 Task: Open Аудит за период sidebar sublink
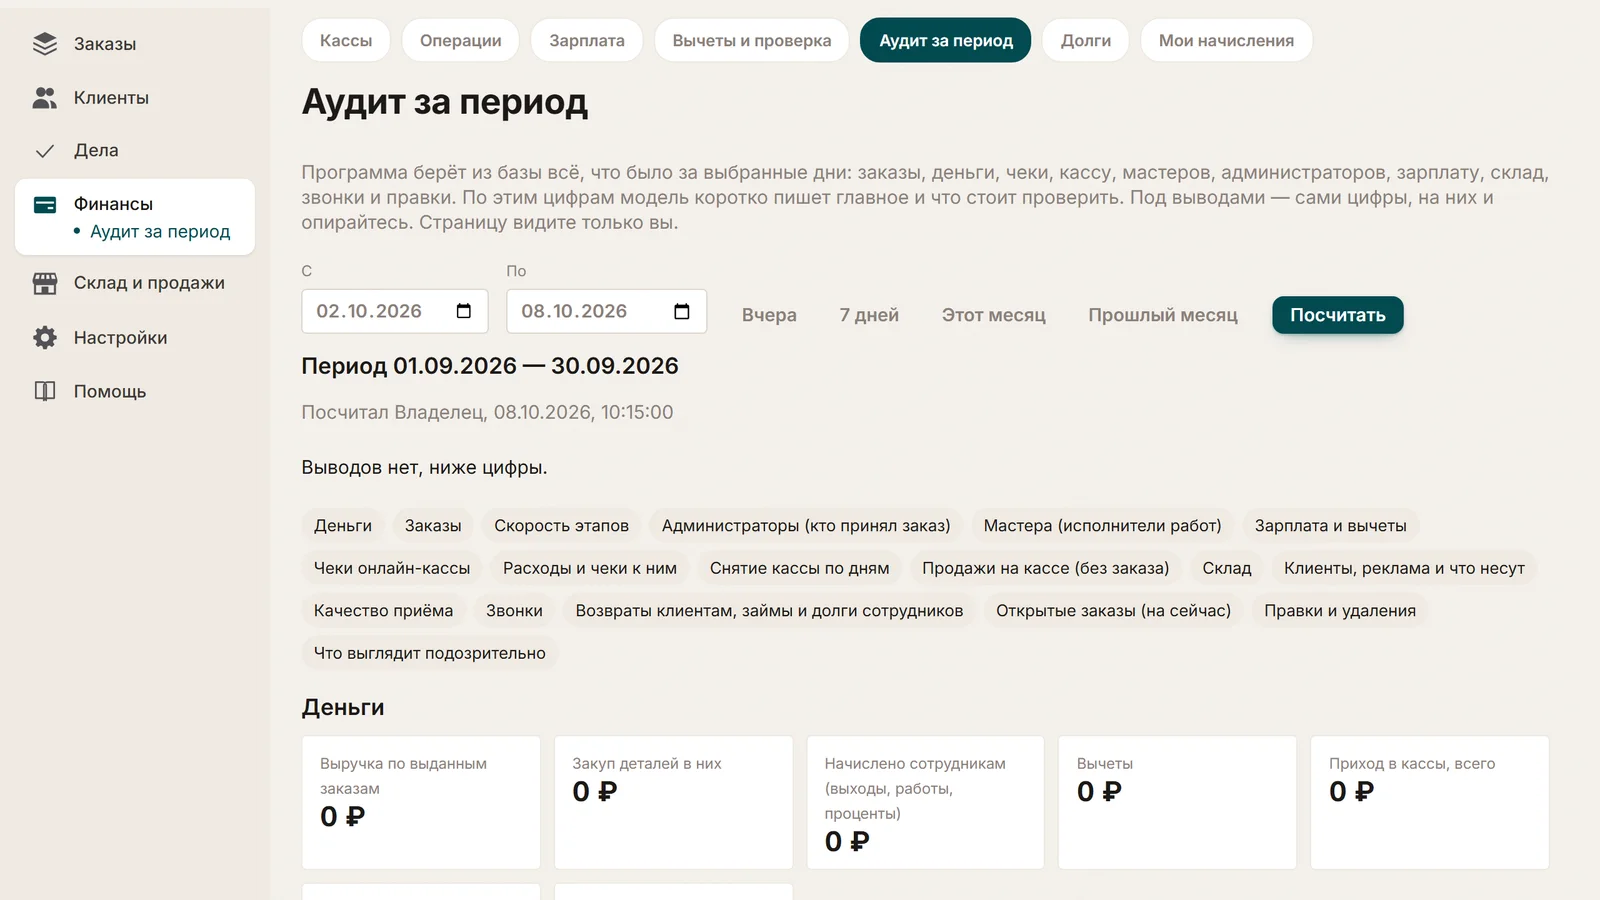tap(160, 232)
